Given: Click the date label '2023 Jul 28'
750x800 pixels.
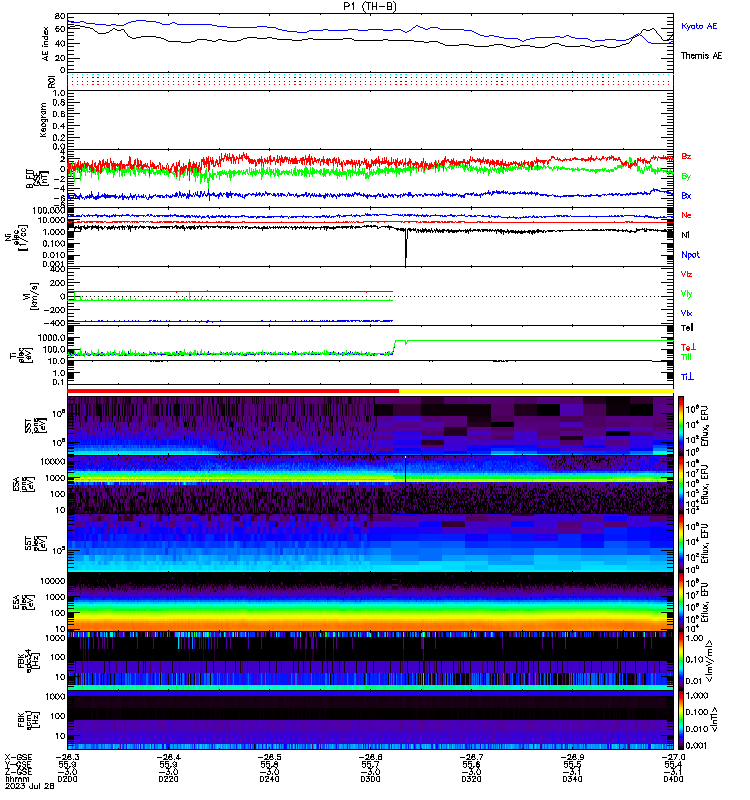Looking at the screenshot, I should (30, 786).
